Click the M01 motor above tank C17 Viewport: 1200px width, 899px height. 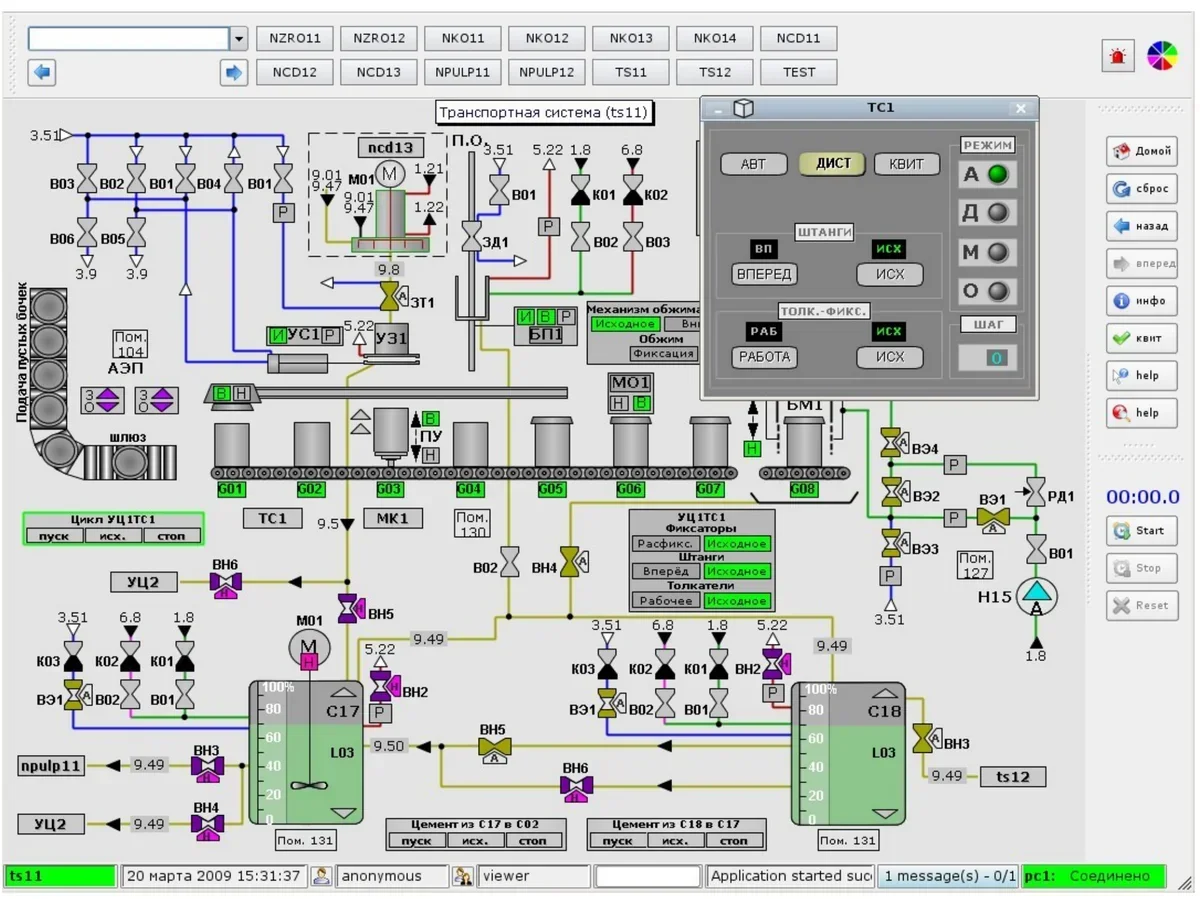309,648
